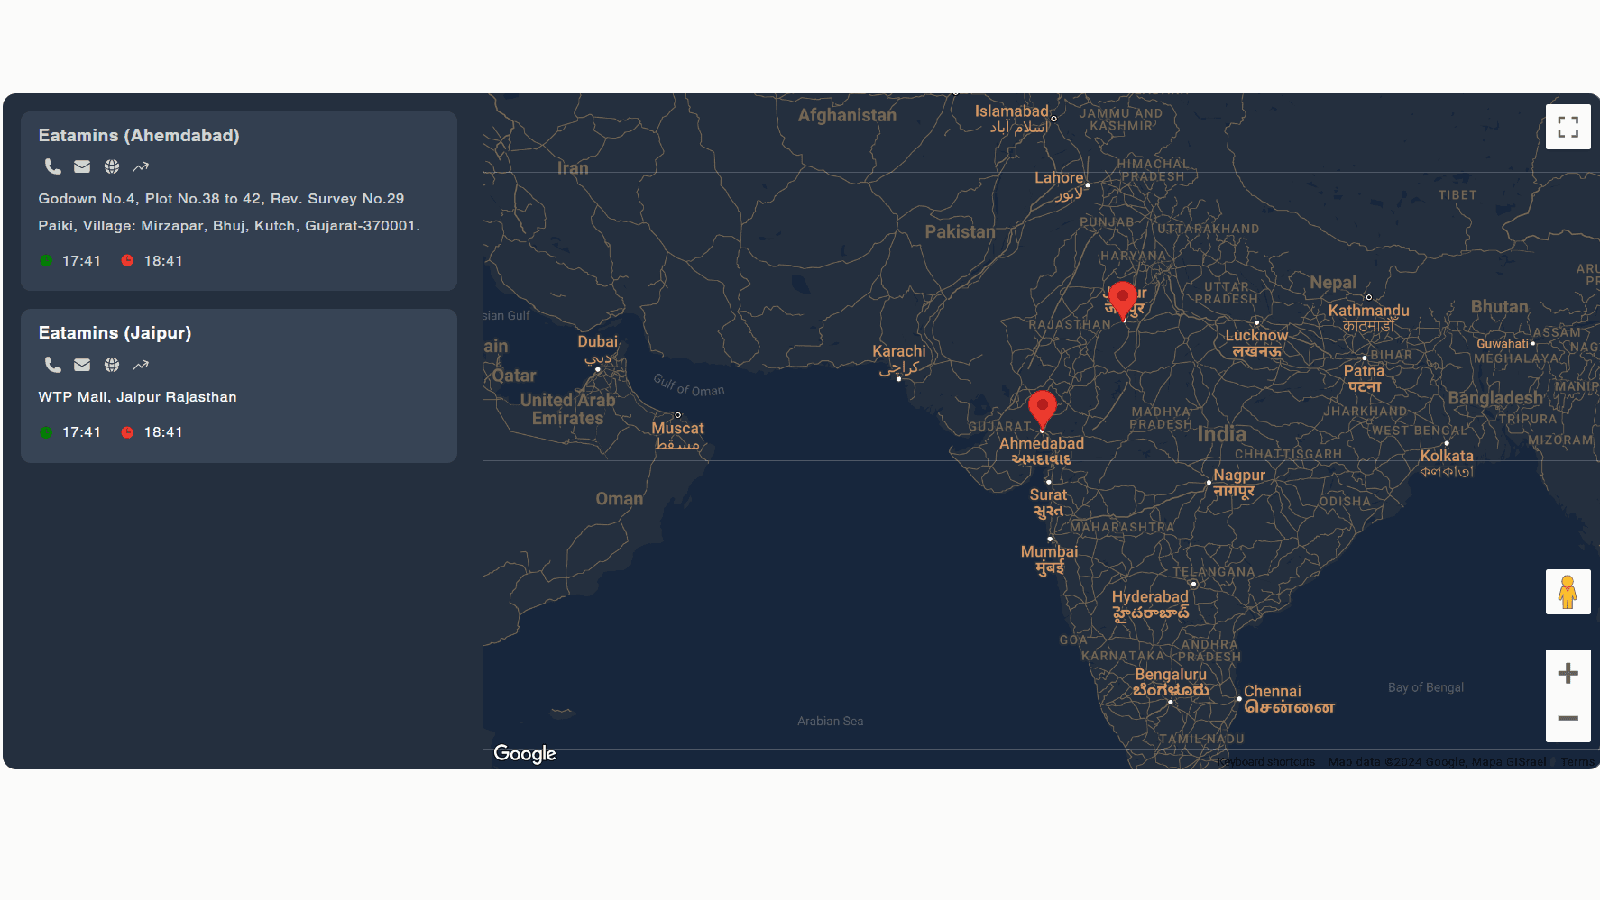1600x900 pixels.
Task: Call the Eatamins Jaipur store via phone icon
Action: (52, 365)
